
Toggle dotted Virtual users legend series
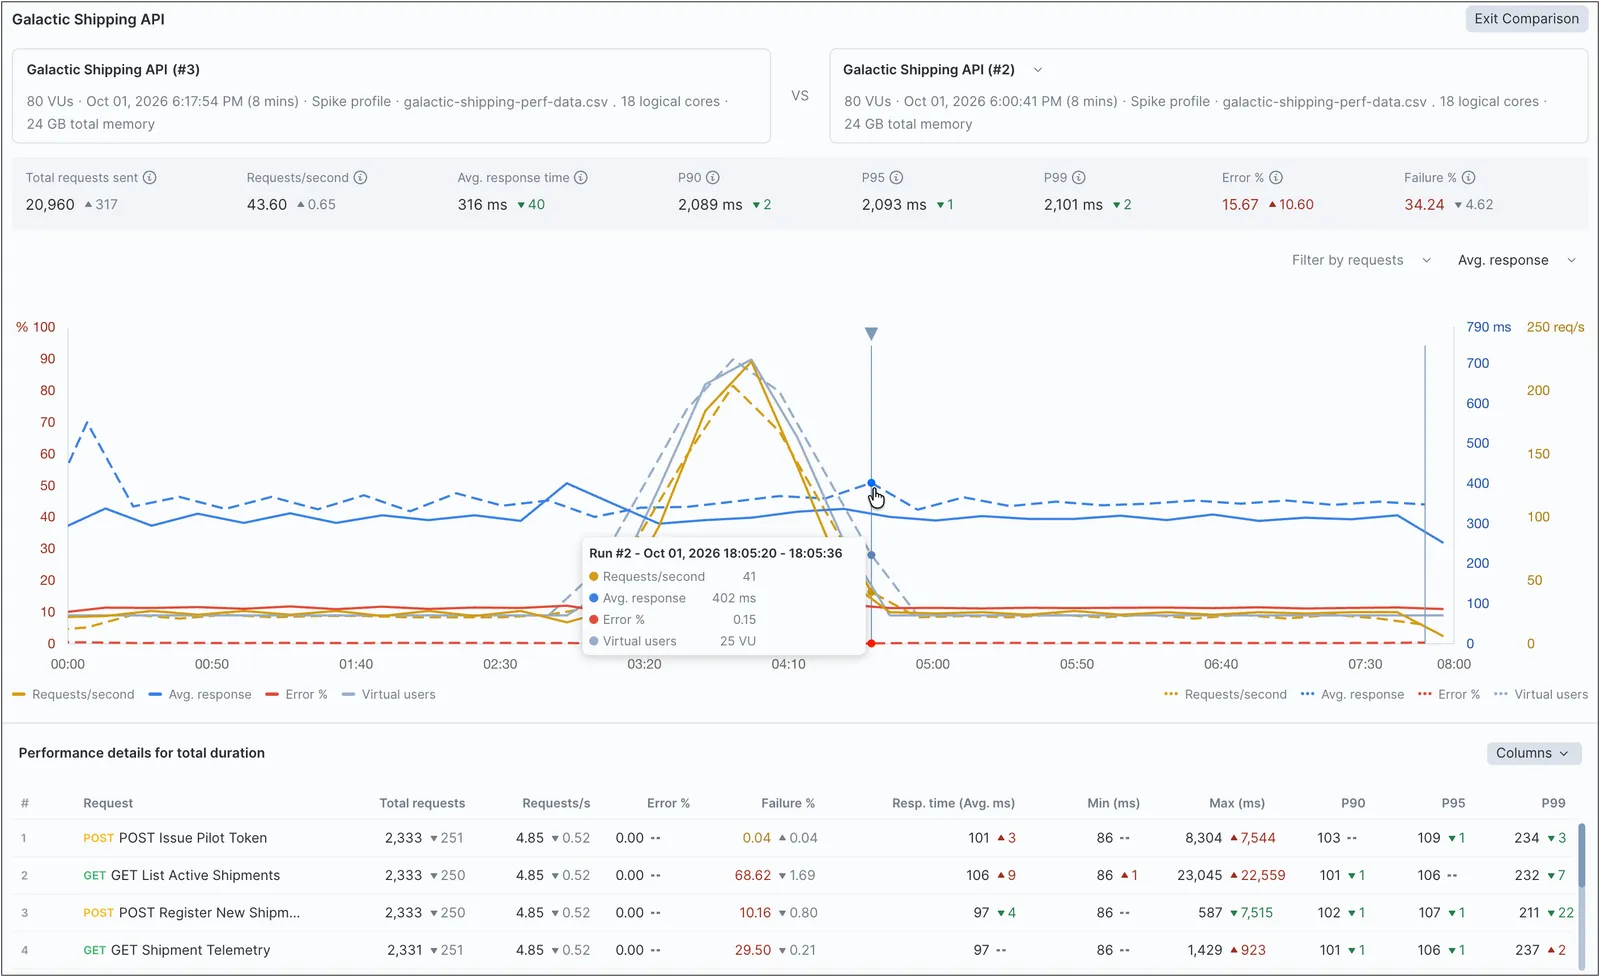tap(1541, 695)
